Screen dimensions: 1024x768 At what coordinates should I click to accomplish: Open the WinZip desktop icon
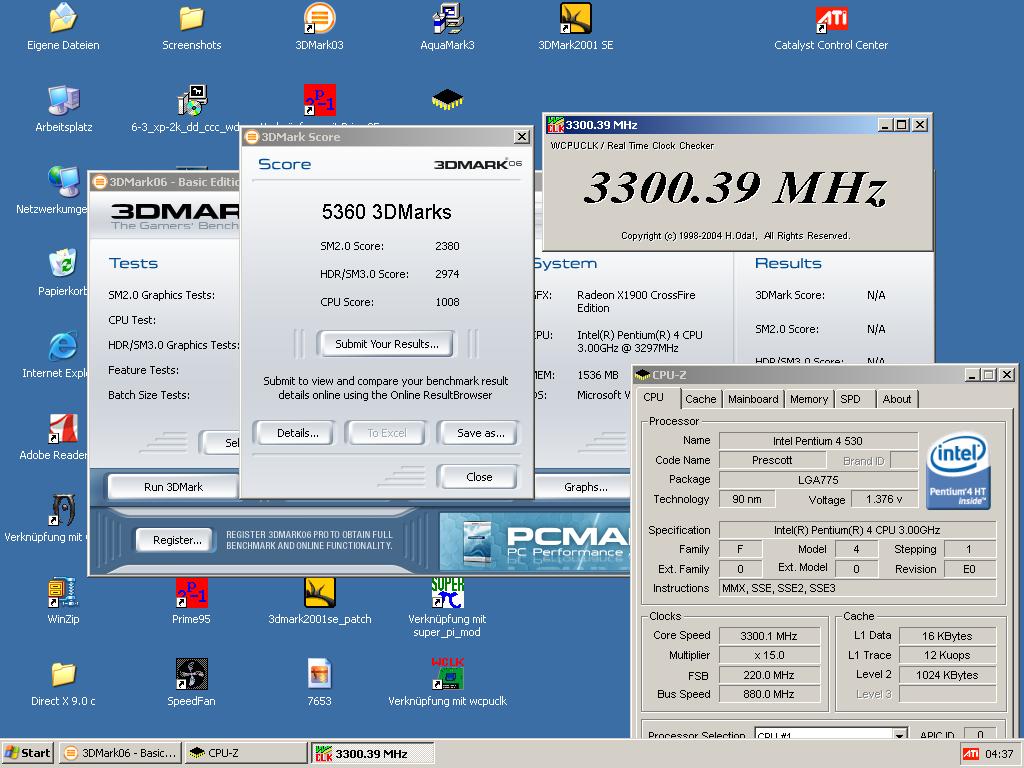(x=63, y=592)
